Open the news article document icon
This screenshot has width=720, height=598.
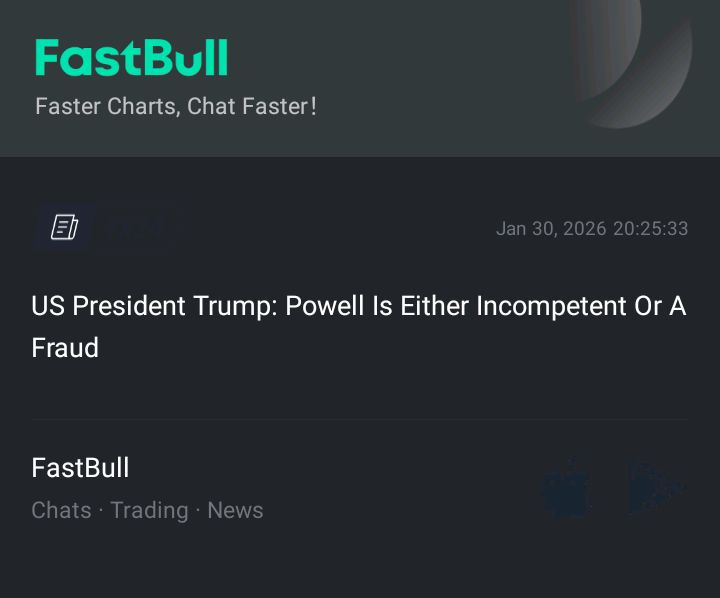[64, 228]
